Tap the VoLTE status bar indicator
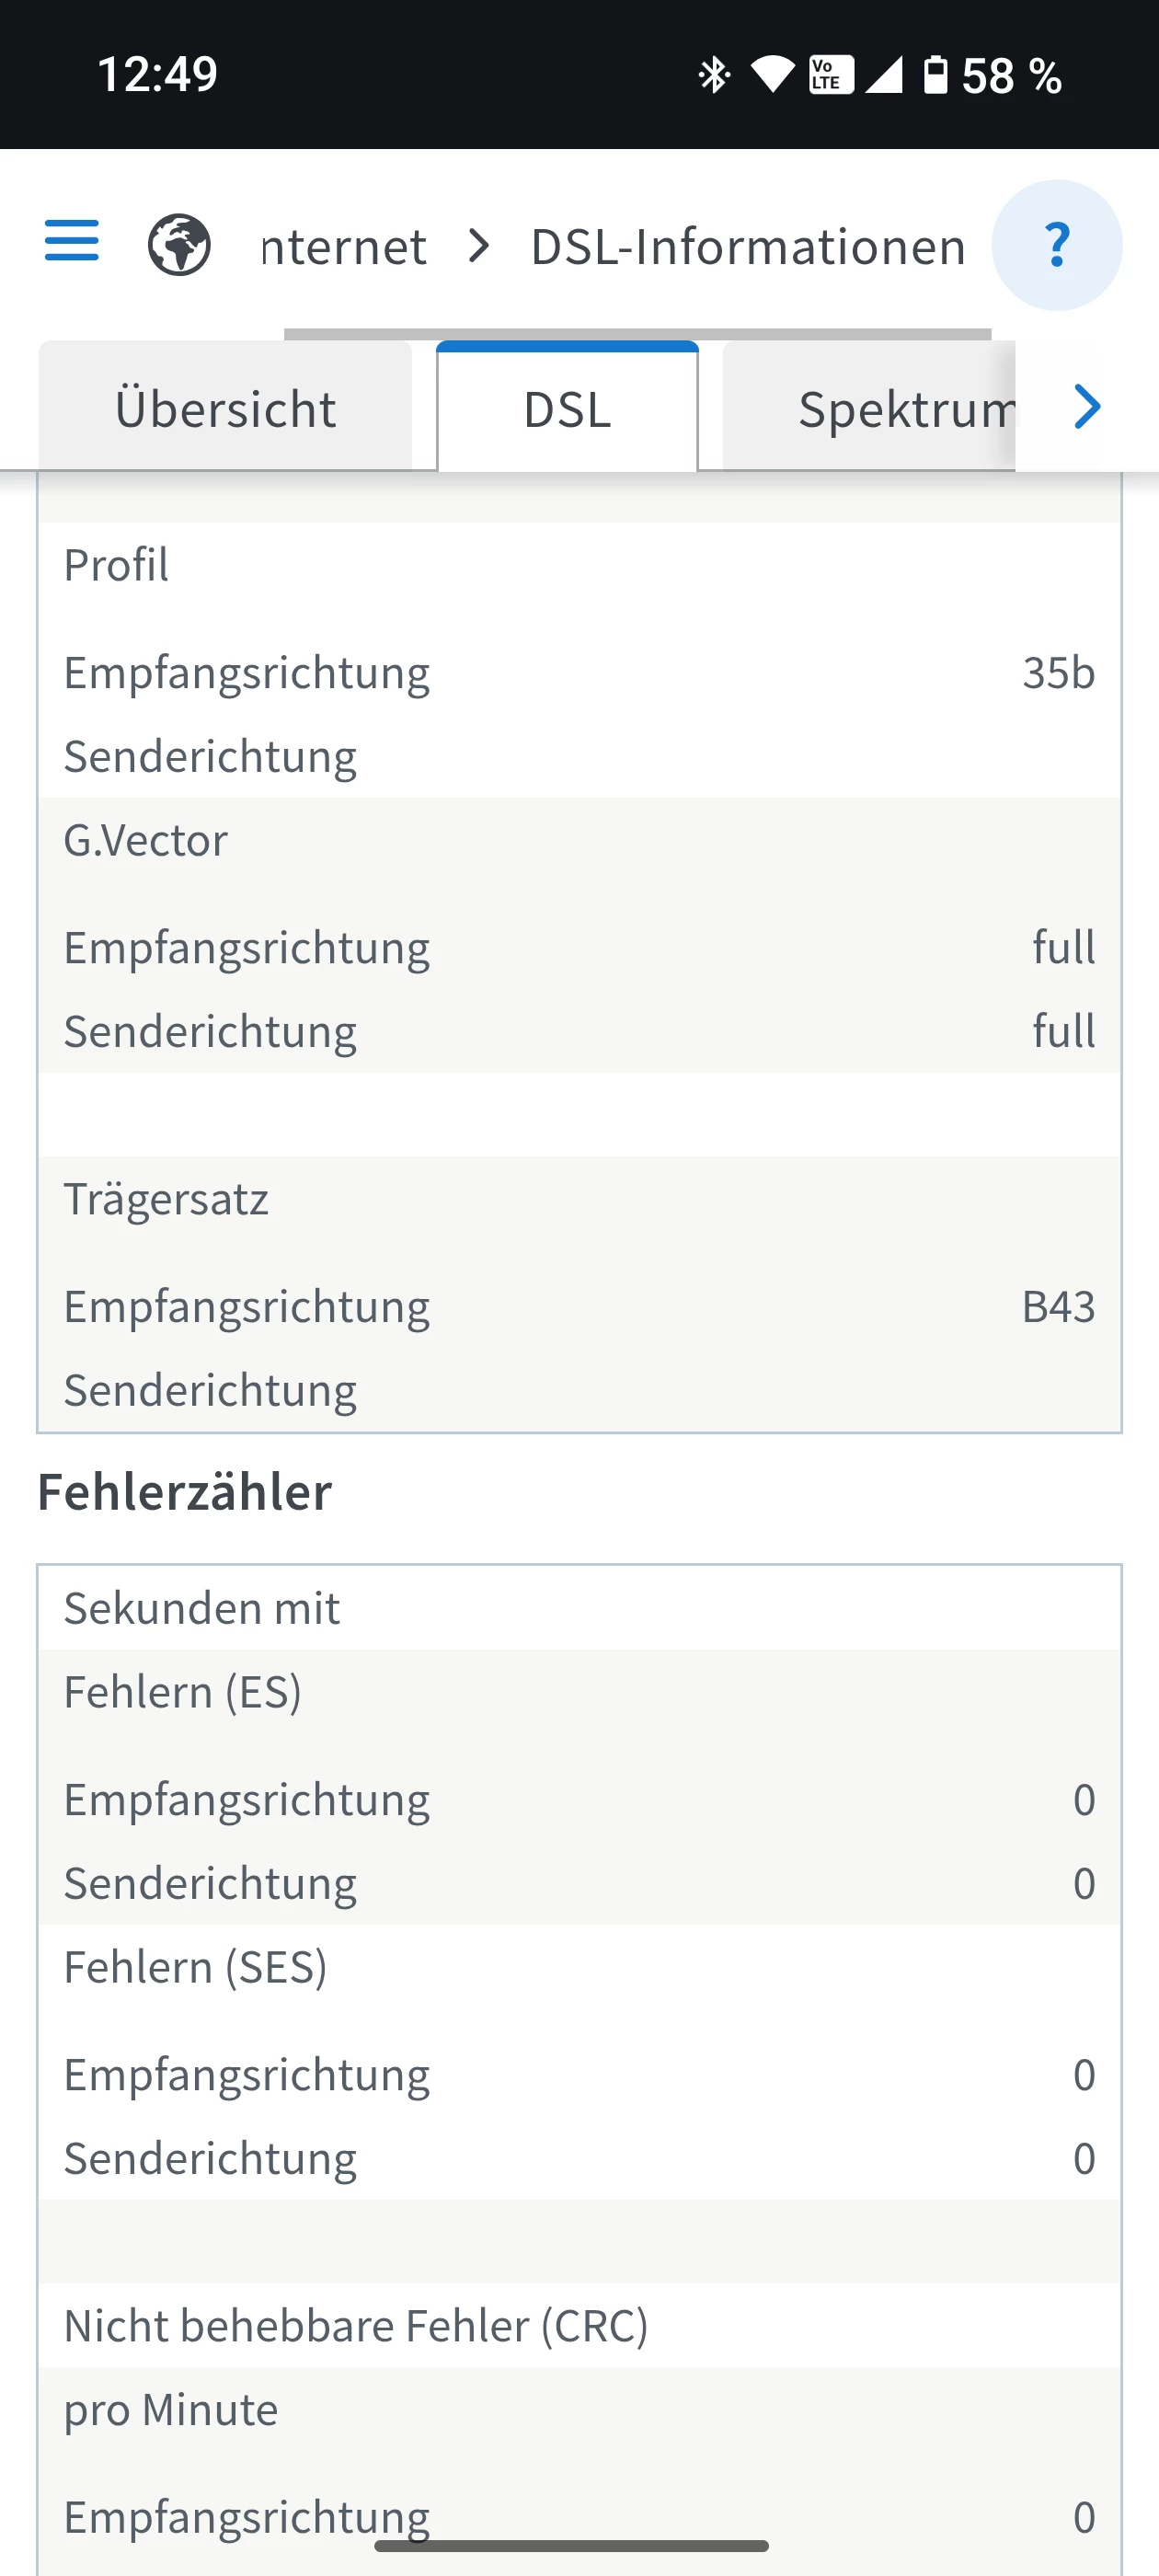The image size is (1159, 2576). pyautogui.click(x=830, y=75)
